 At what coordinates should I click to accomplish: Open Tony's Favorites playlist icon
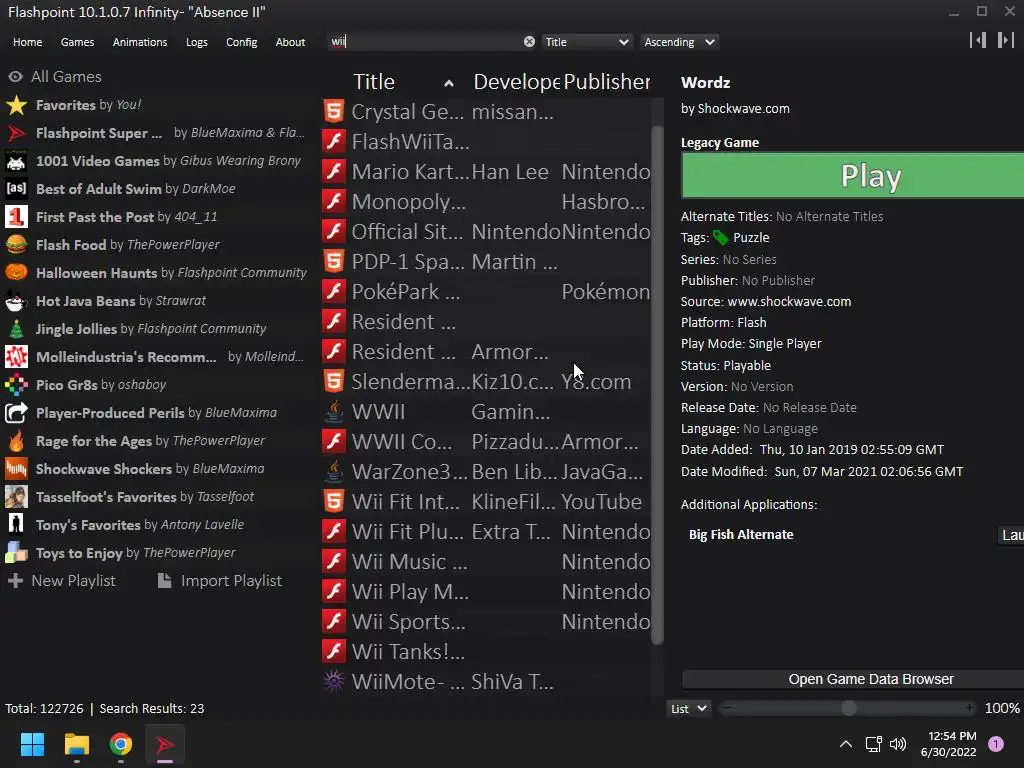click(16, 525)
